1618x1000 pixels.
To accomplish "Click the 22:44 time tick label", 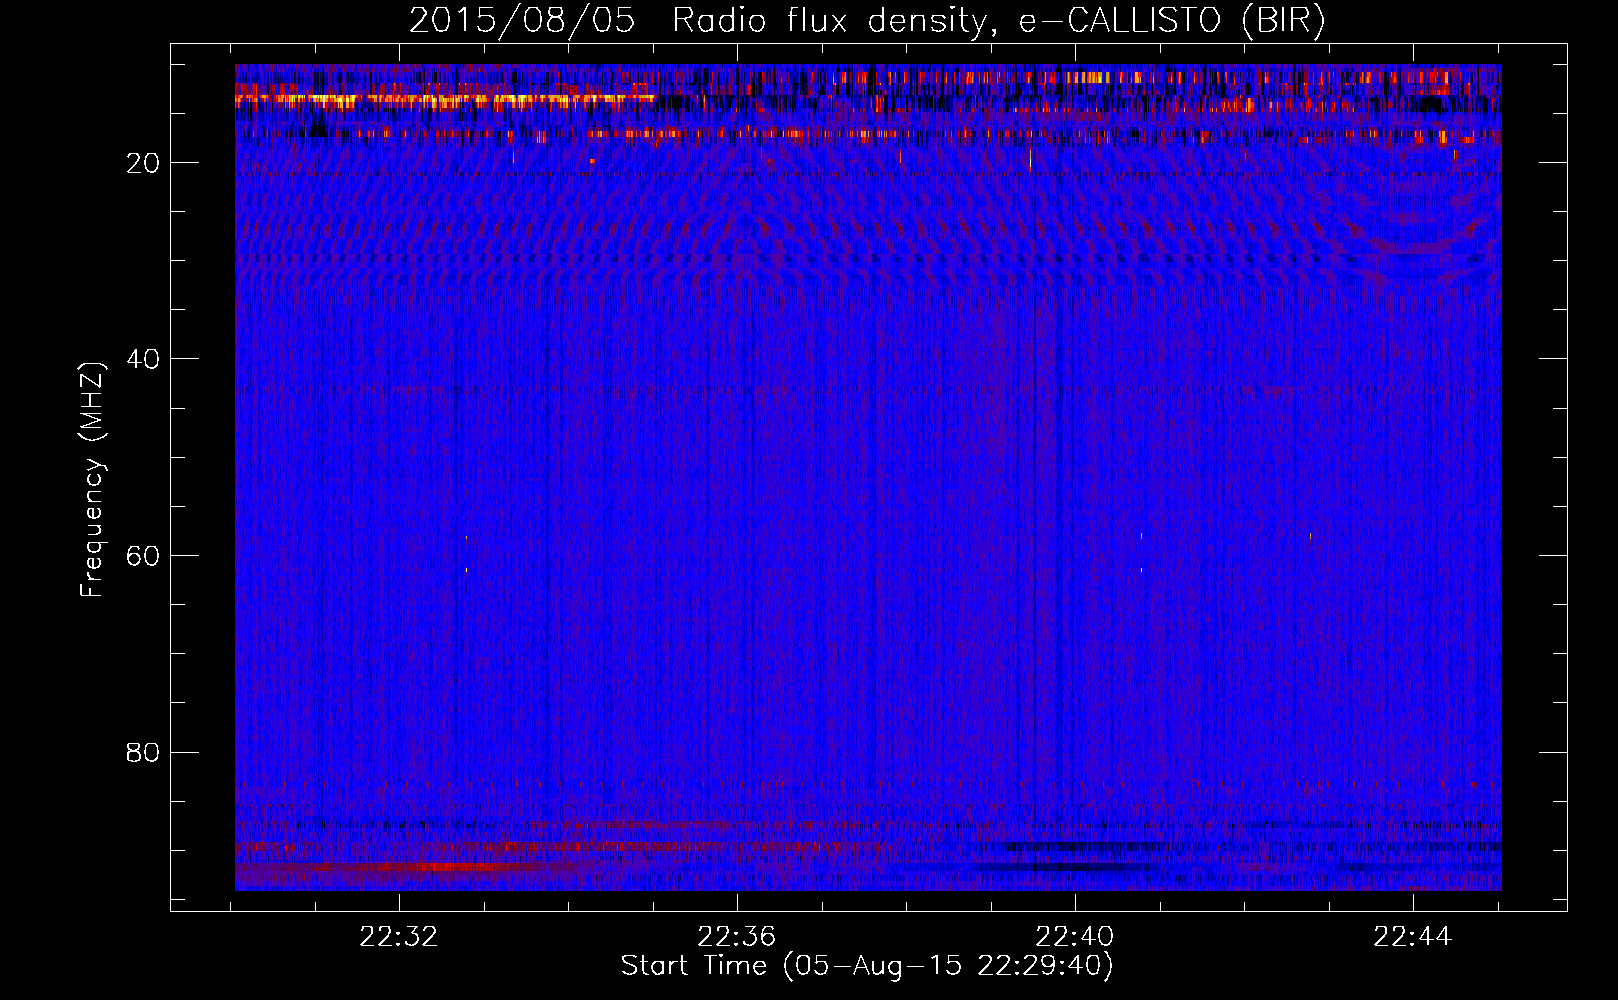I will (x=1413, y=937).
